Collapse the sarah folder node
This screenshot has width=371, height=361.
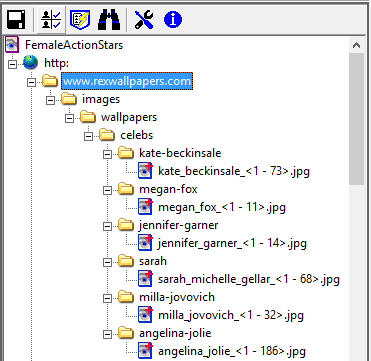(107, 262)
